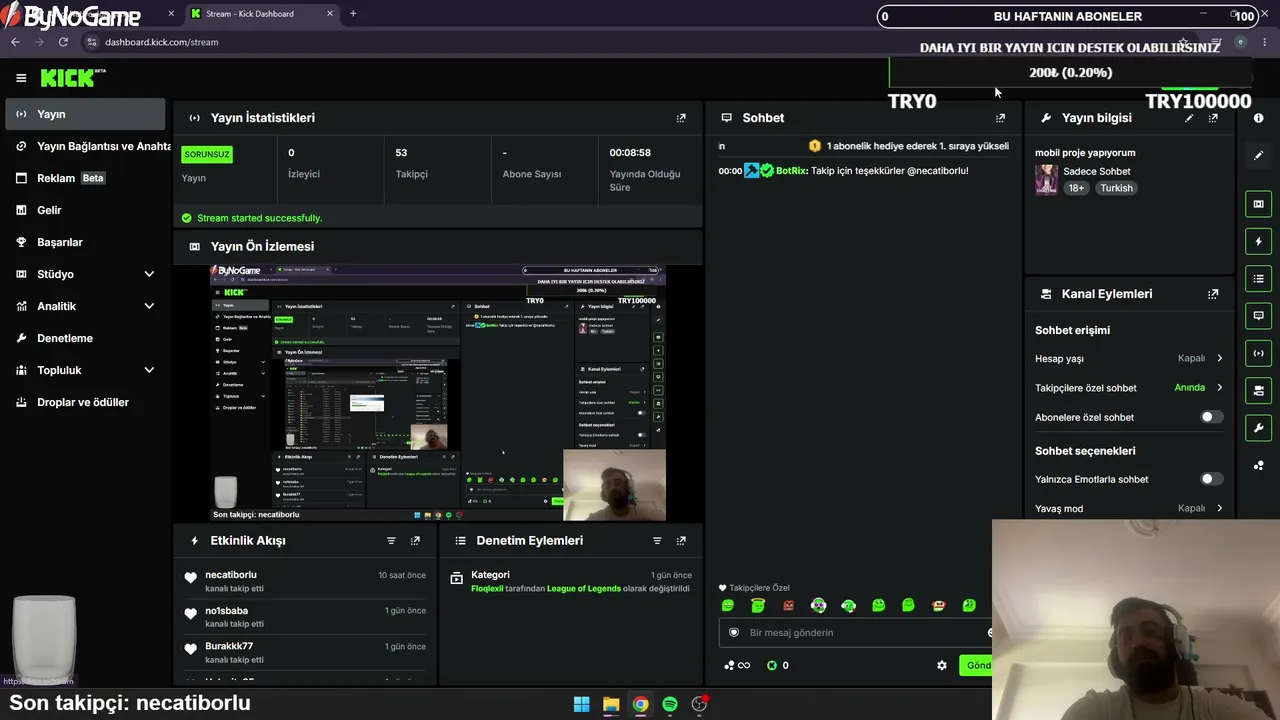Click the Yayın Ön İzlemesi stream preview
The height and width of the screenshot is (720, 1280).
(x=438, y=392)
